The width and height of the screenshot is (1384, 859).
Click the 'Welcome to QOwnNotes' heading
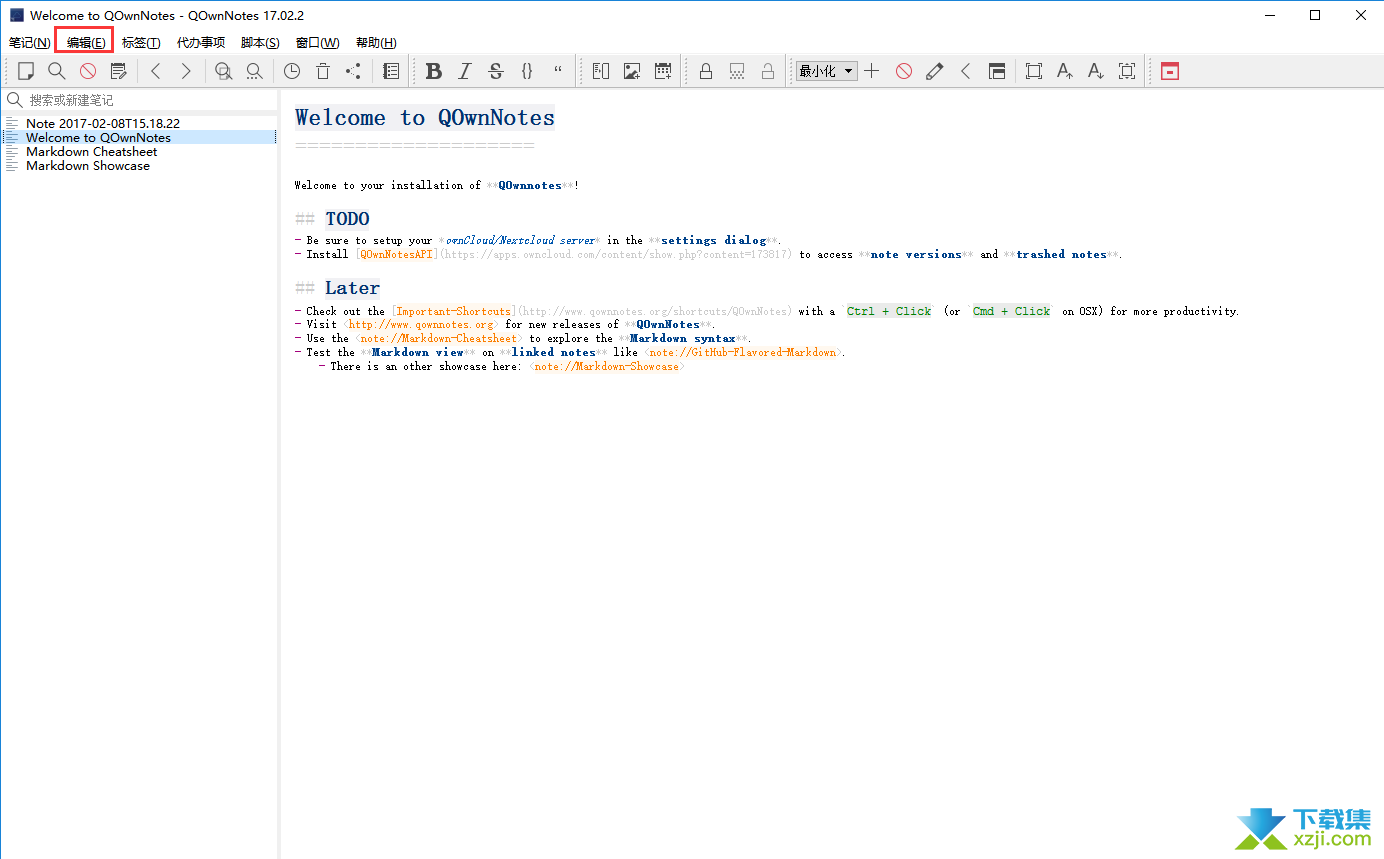425,118
